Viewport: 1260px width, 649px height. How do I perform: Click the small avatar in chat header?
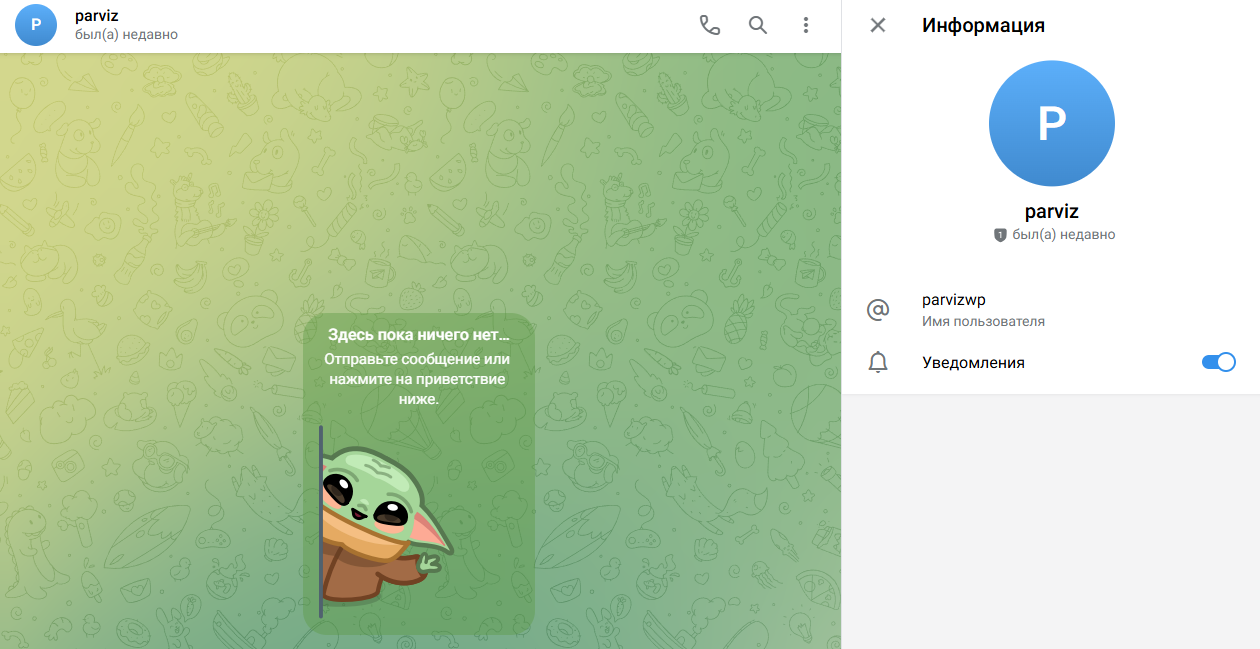click(x=36, y=25)
